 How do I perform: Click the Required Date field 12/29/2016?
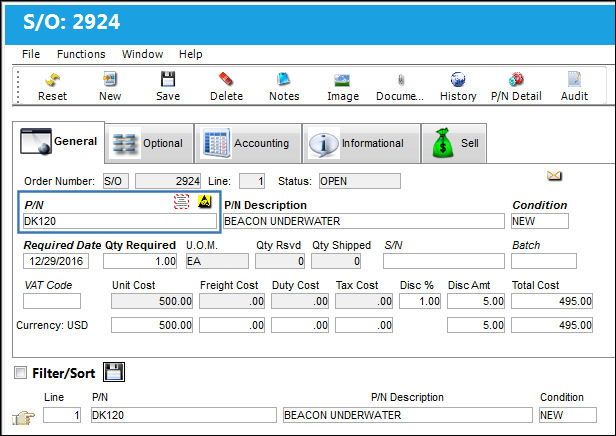tap(56, 261)
